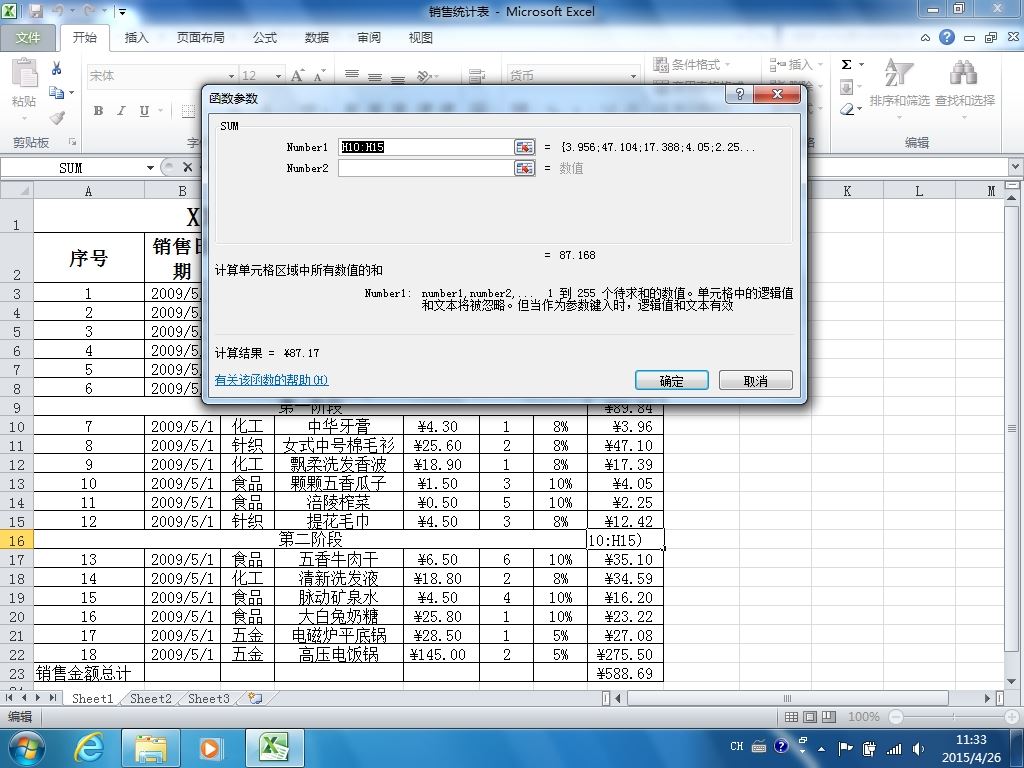
Task: Minimize the ribbon with the caret arrow
Action: click(925, 38)
